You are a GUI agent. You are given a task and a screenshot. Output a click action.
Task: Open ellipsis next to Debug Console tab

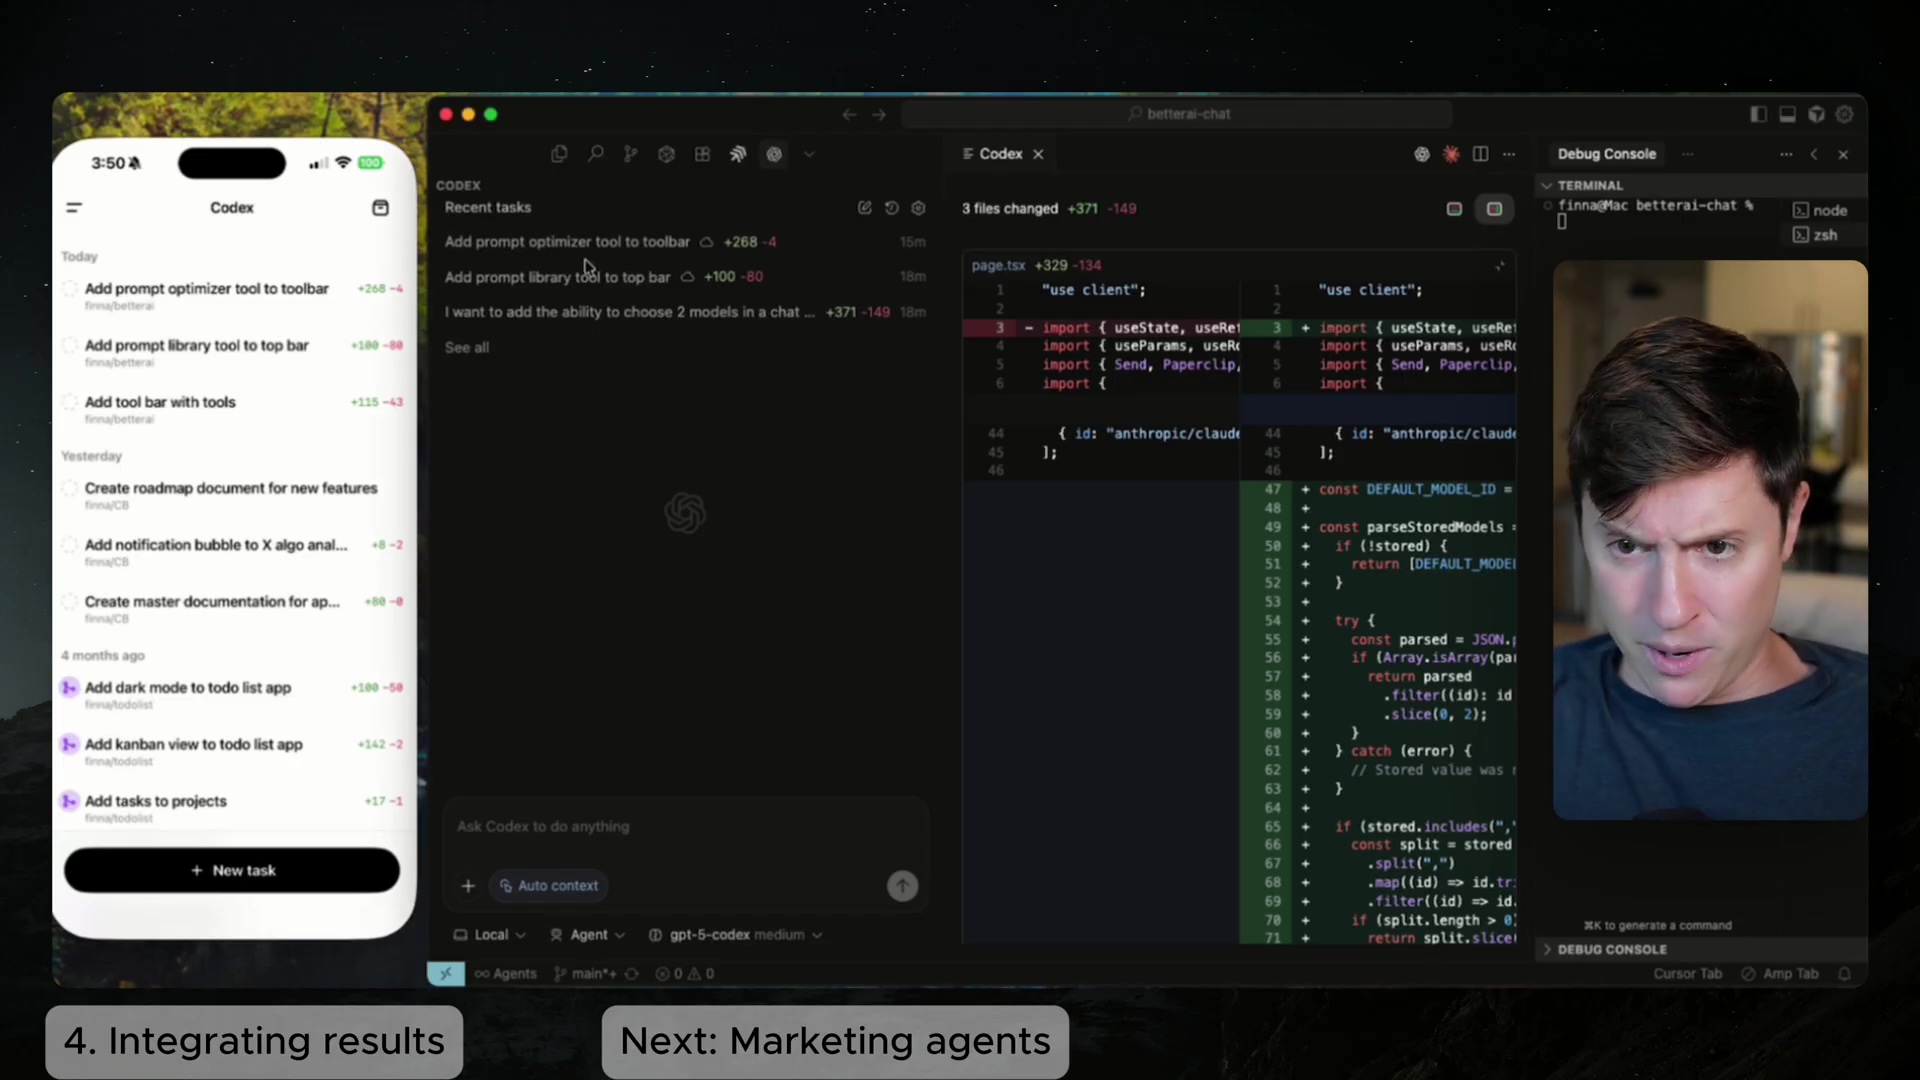1687,154
